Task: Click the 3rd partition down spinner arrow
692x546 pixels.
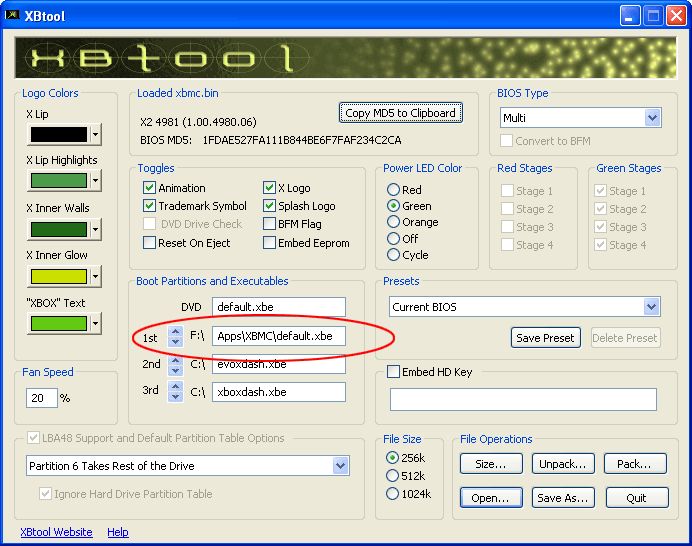Action: tap(176, 397)
